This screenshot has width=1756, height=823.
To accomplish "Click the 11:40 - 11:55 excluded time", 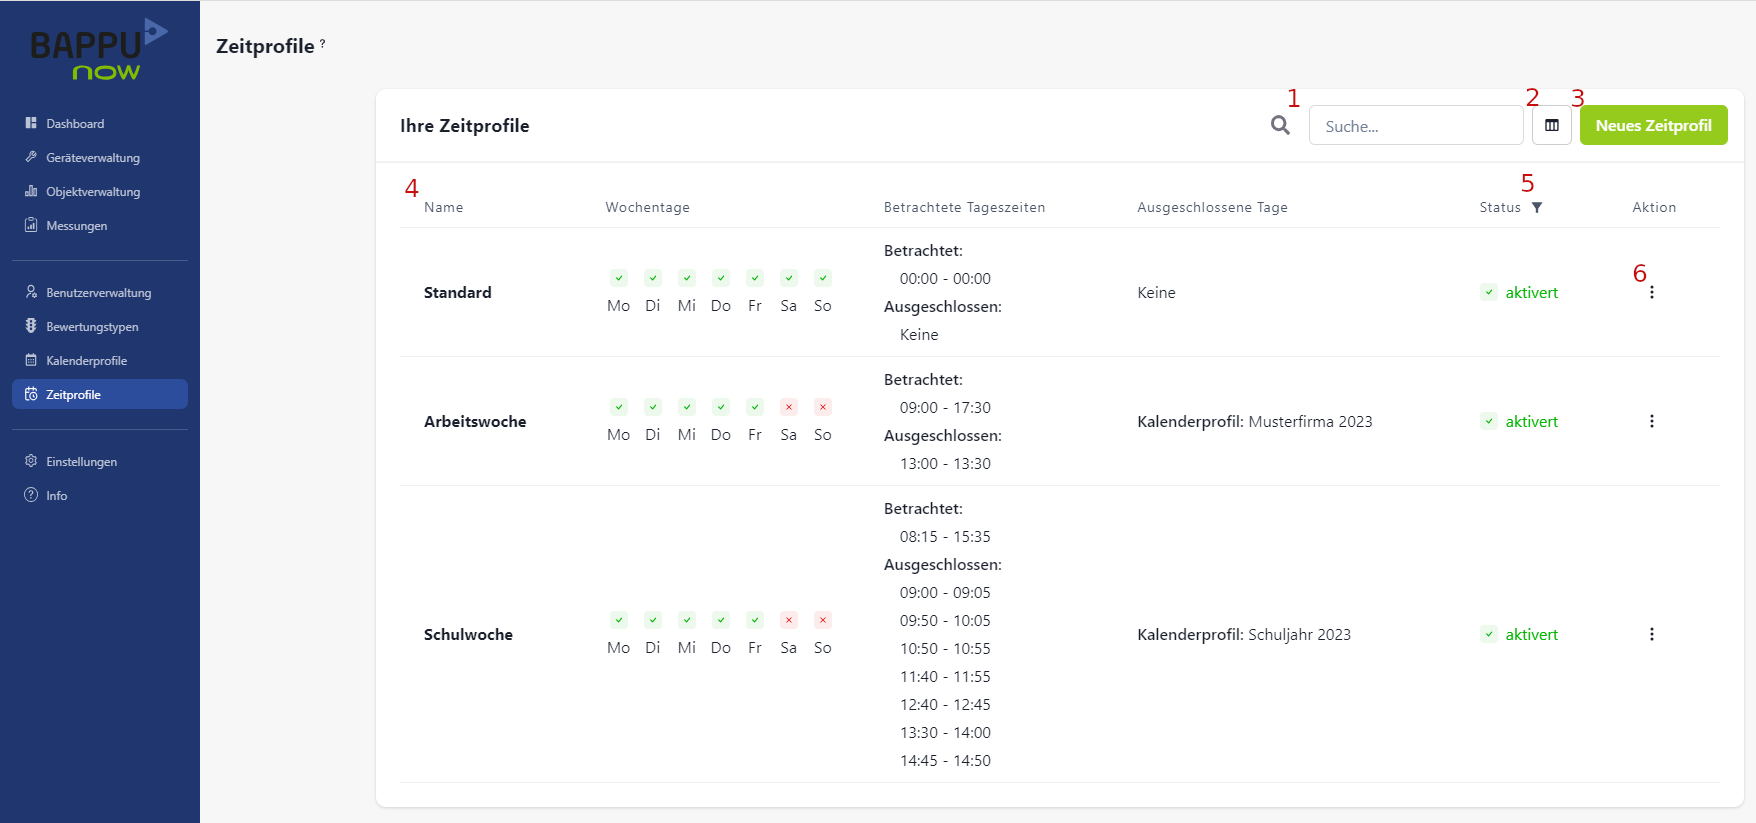I will pyautogui.click(x=945, y=676).
